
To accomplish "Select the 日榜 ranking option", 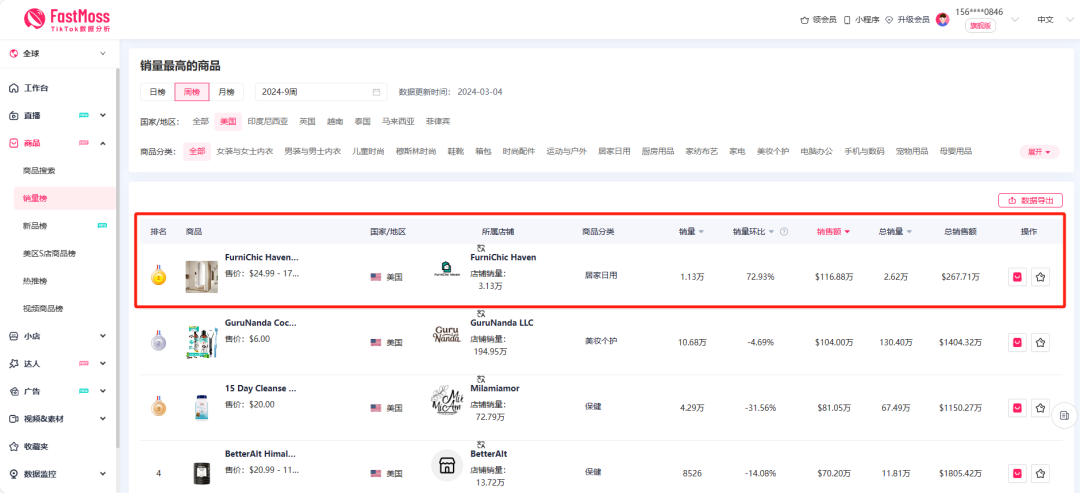I will [158, 92].
